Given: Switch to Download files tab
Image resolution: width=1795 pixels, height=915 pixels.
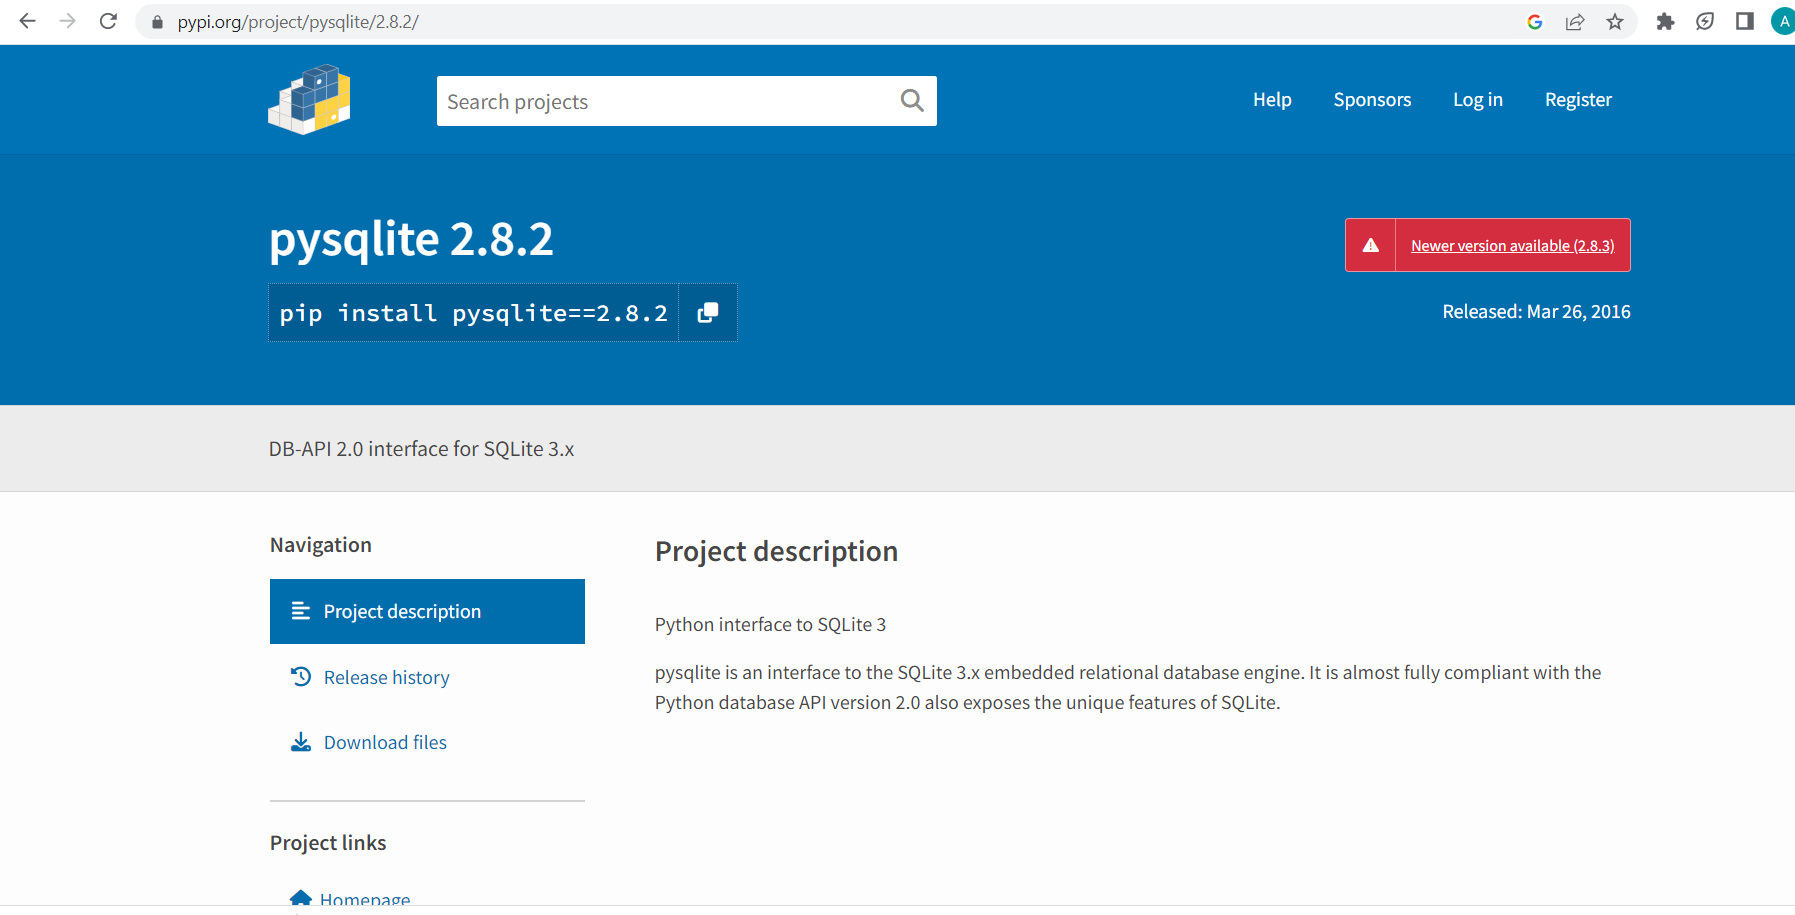Looking at the screenshot, I should click(427, 742).
